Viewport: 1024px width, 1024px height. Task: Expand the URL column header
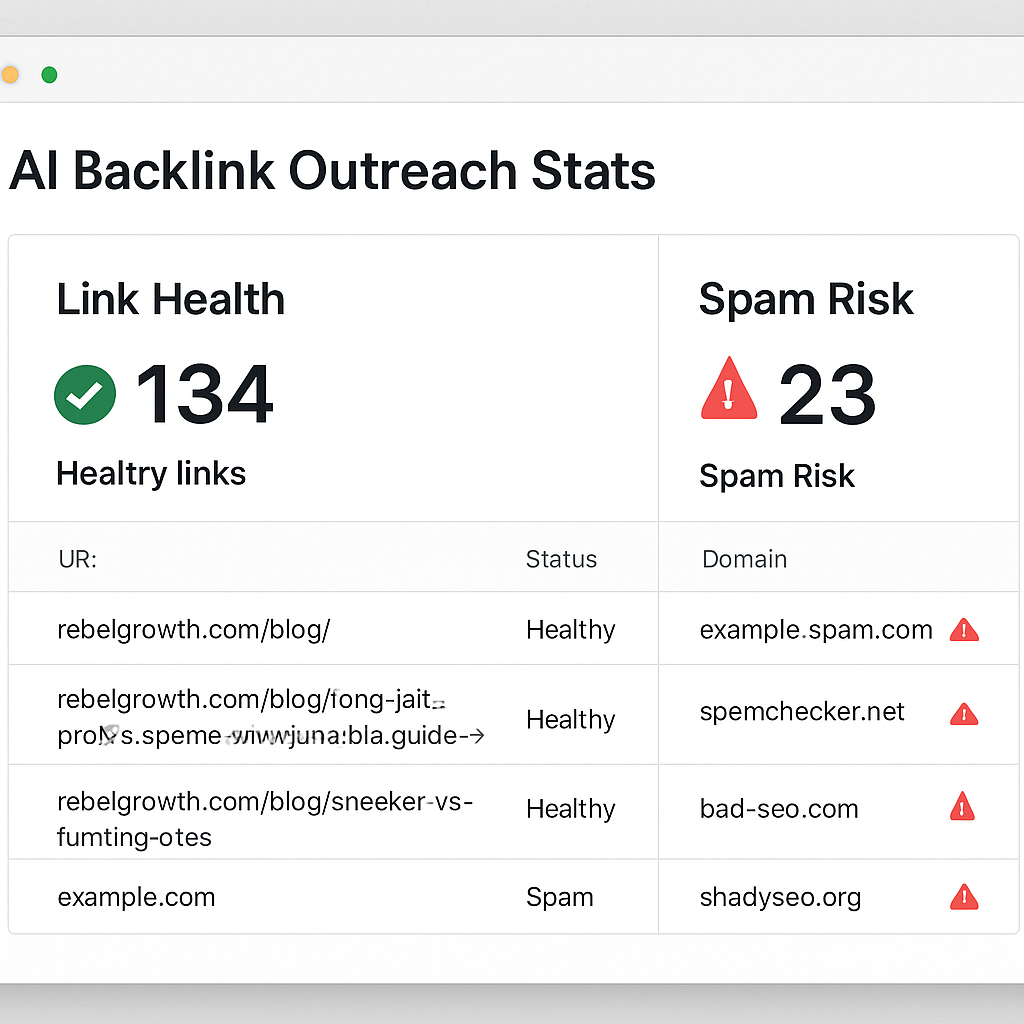[x=77, y=559]
